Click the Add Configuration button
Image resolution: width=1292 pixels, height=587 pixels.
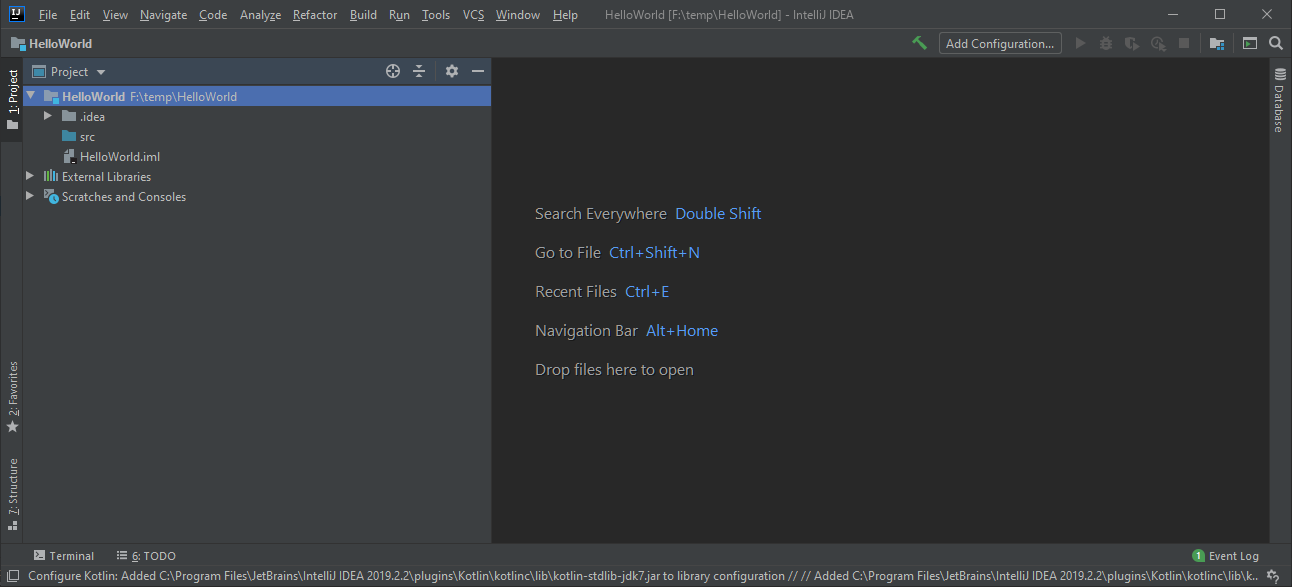[x=1000, y=43]
